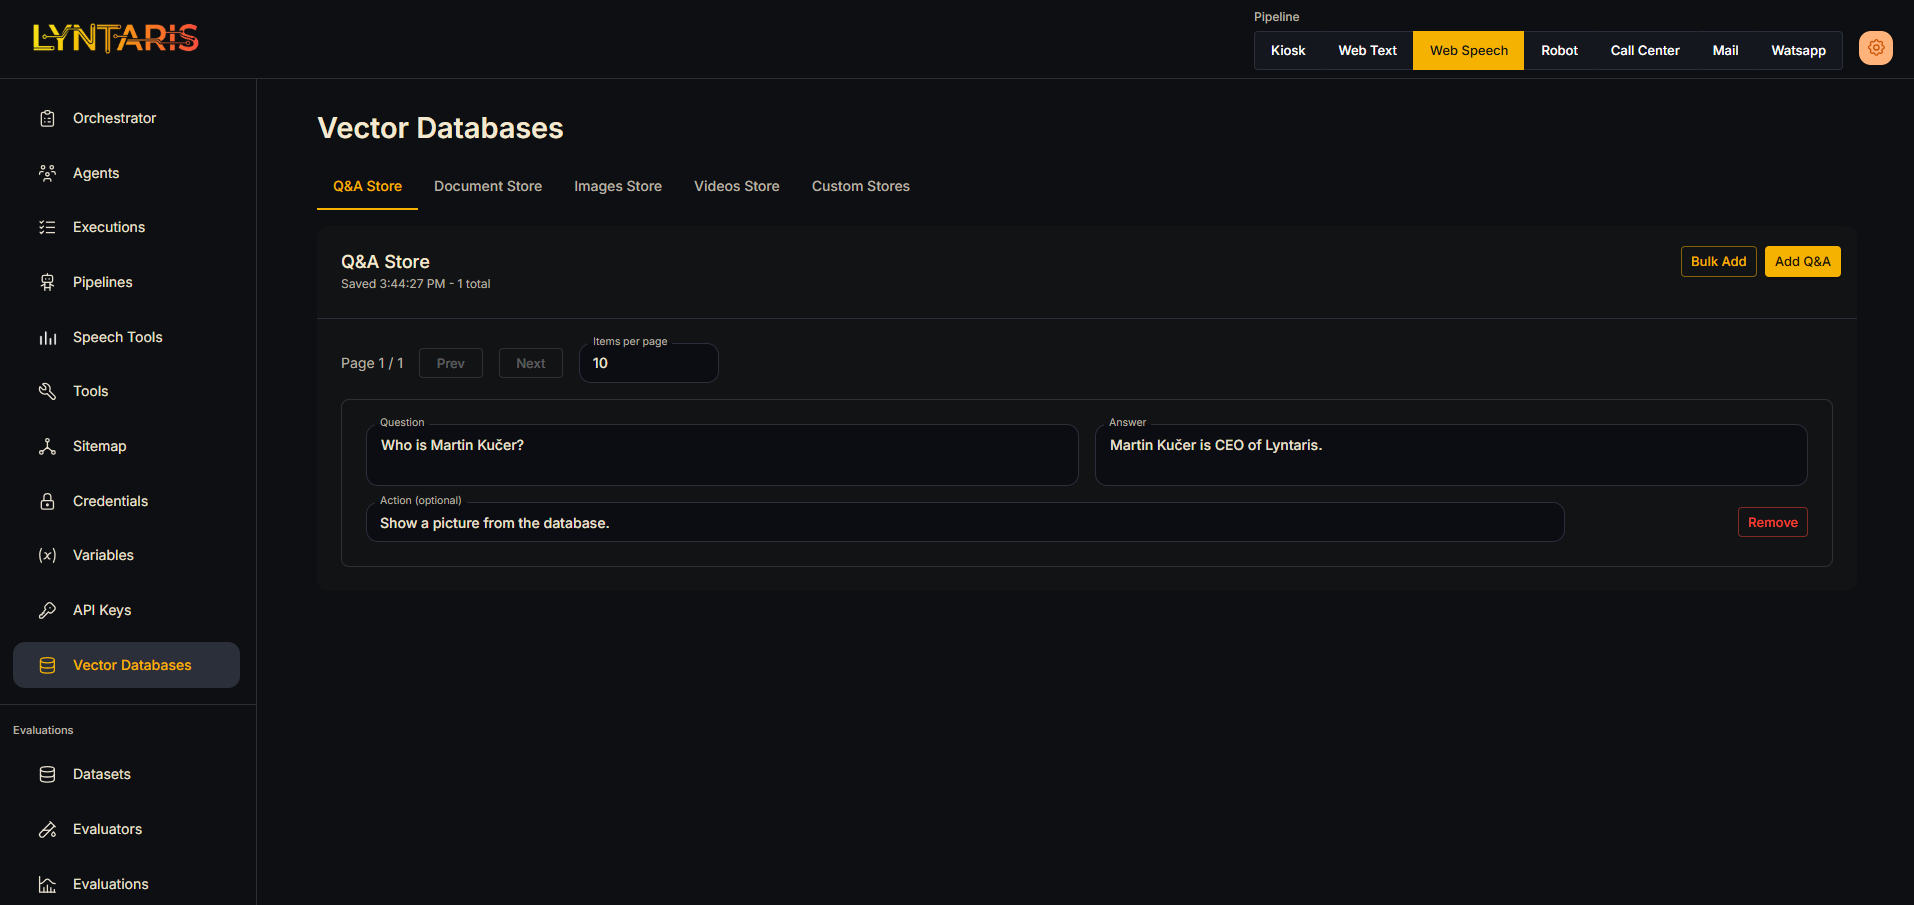Image resolution: width=1914 pixels, height=905 pixels.
Task: Open Credentials via the lock icon
Action: click(x=47, y=501)
